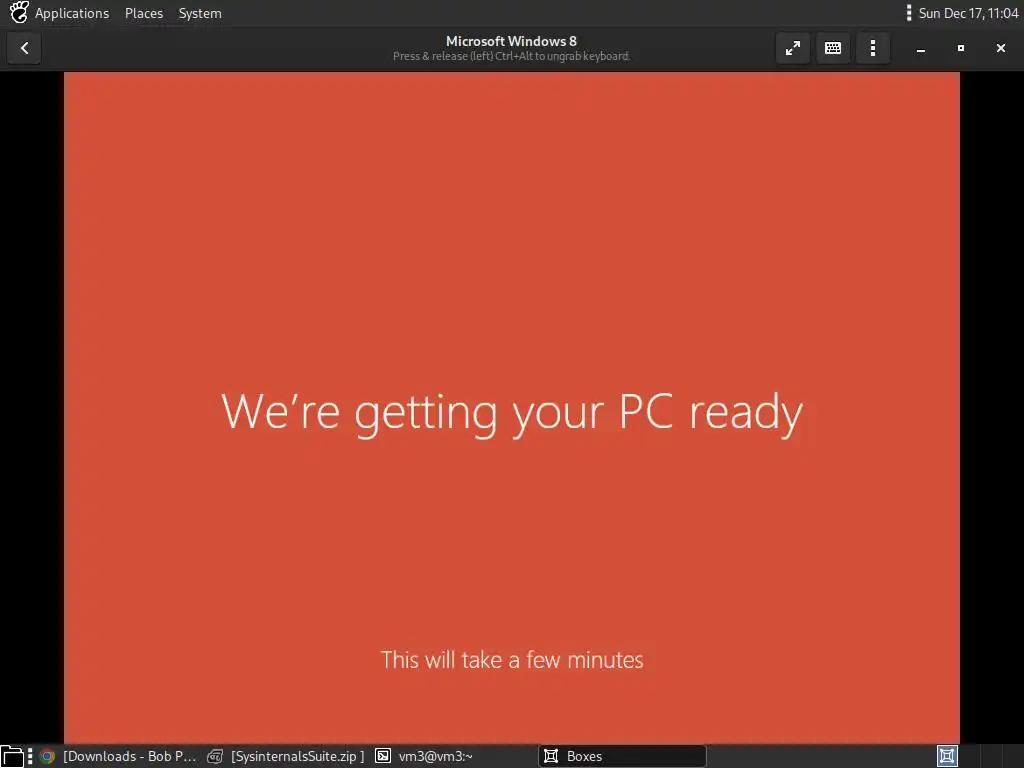Viewport: 1024px width, 768px height.
Task: Open the Boxes three-dot options menu
Action: click(x=873, y=48)
